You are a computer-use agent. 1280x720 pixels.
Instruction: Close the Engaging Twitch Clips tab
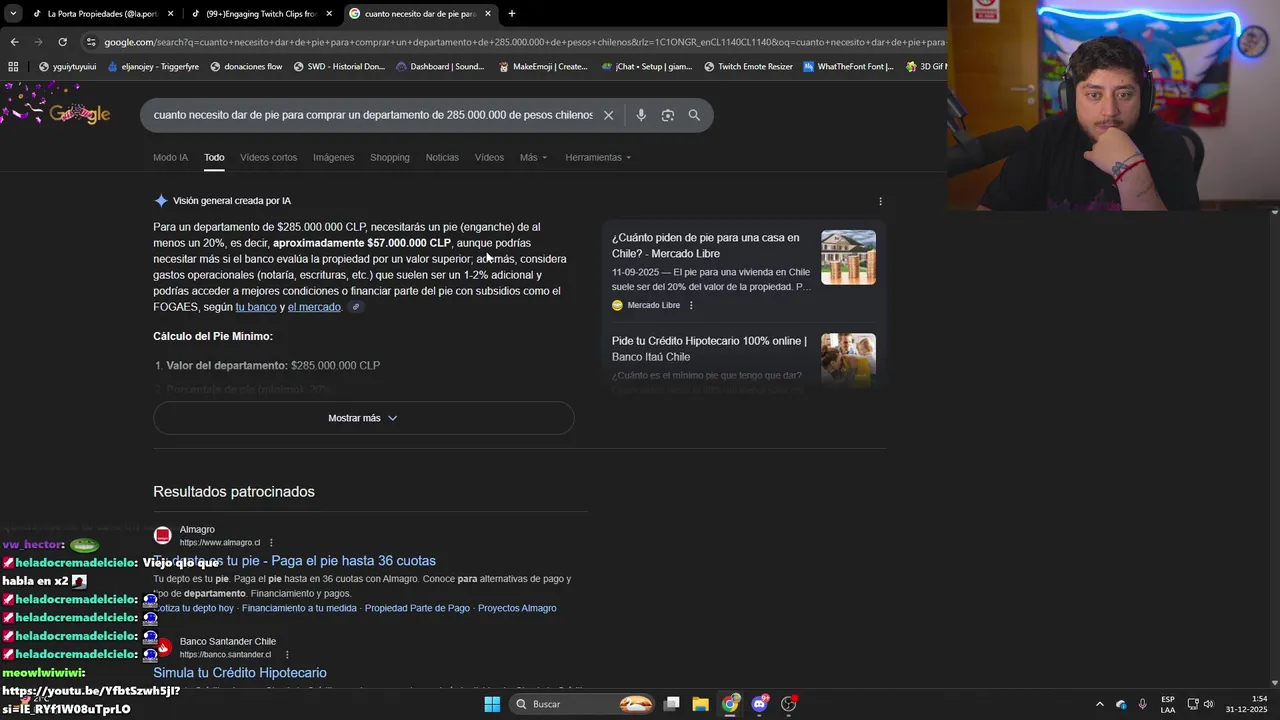tap(328, 14)
